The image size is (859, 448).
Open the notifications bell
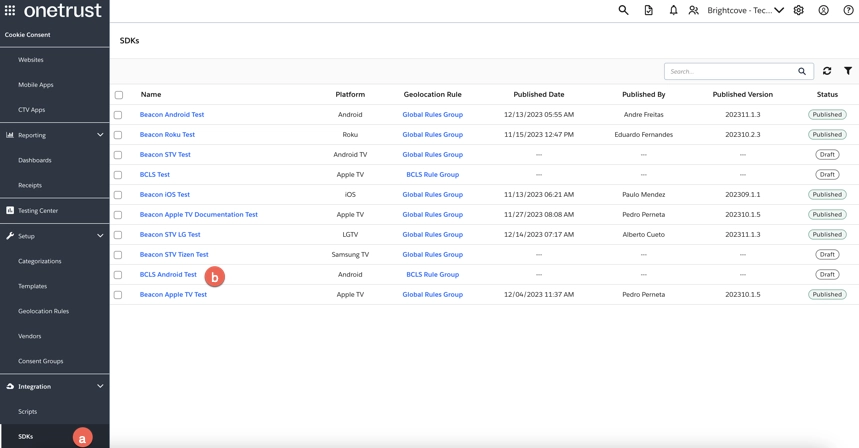tap(673, 10)
